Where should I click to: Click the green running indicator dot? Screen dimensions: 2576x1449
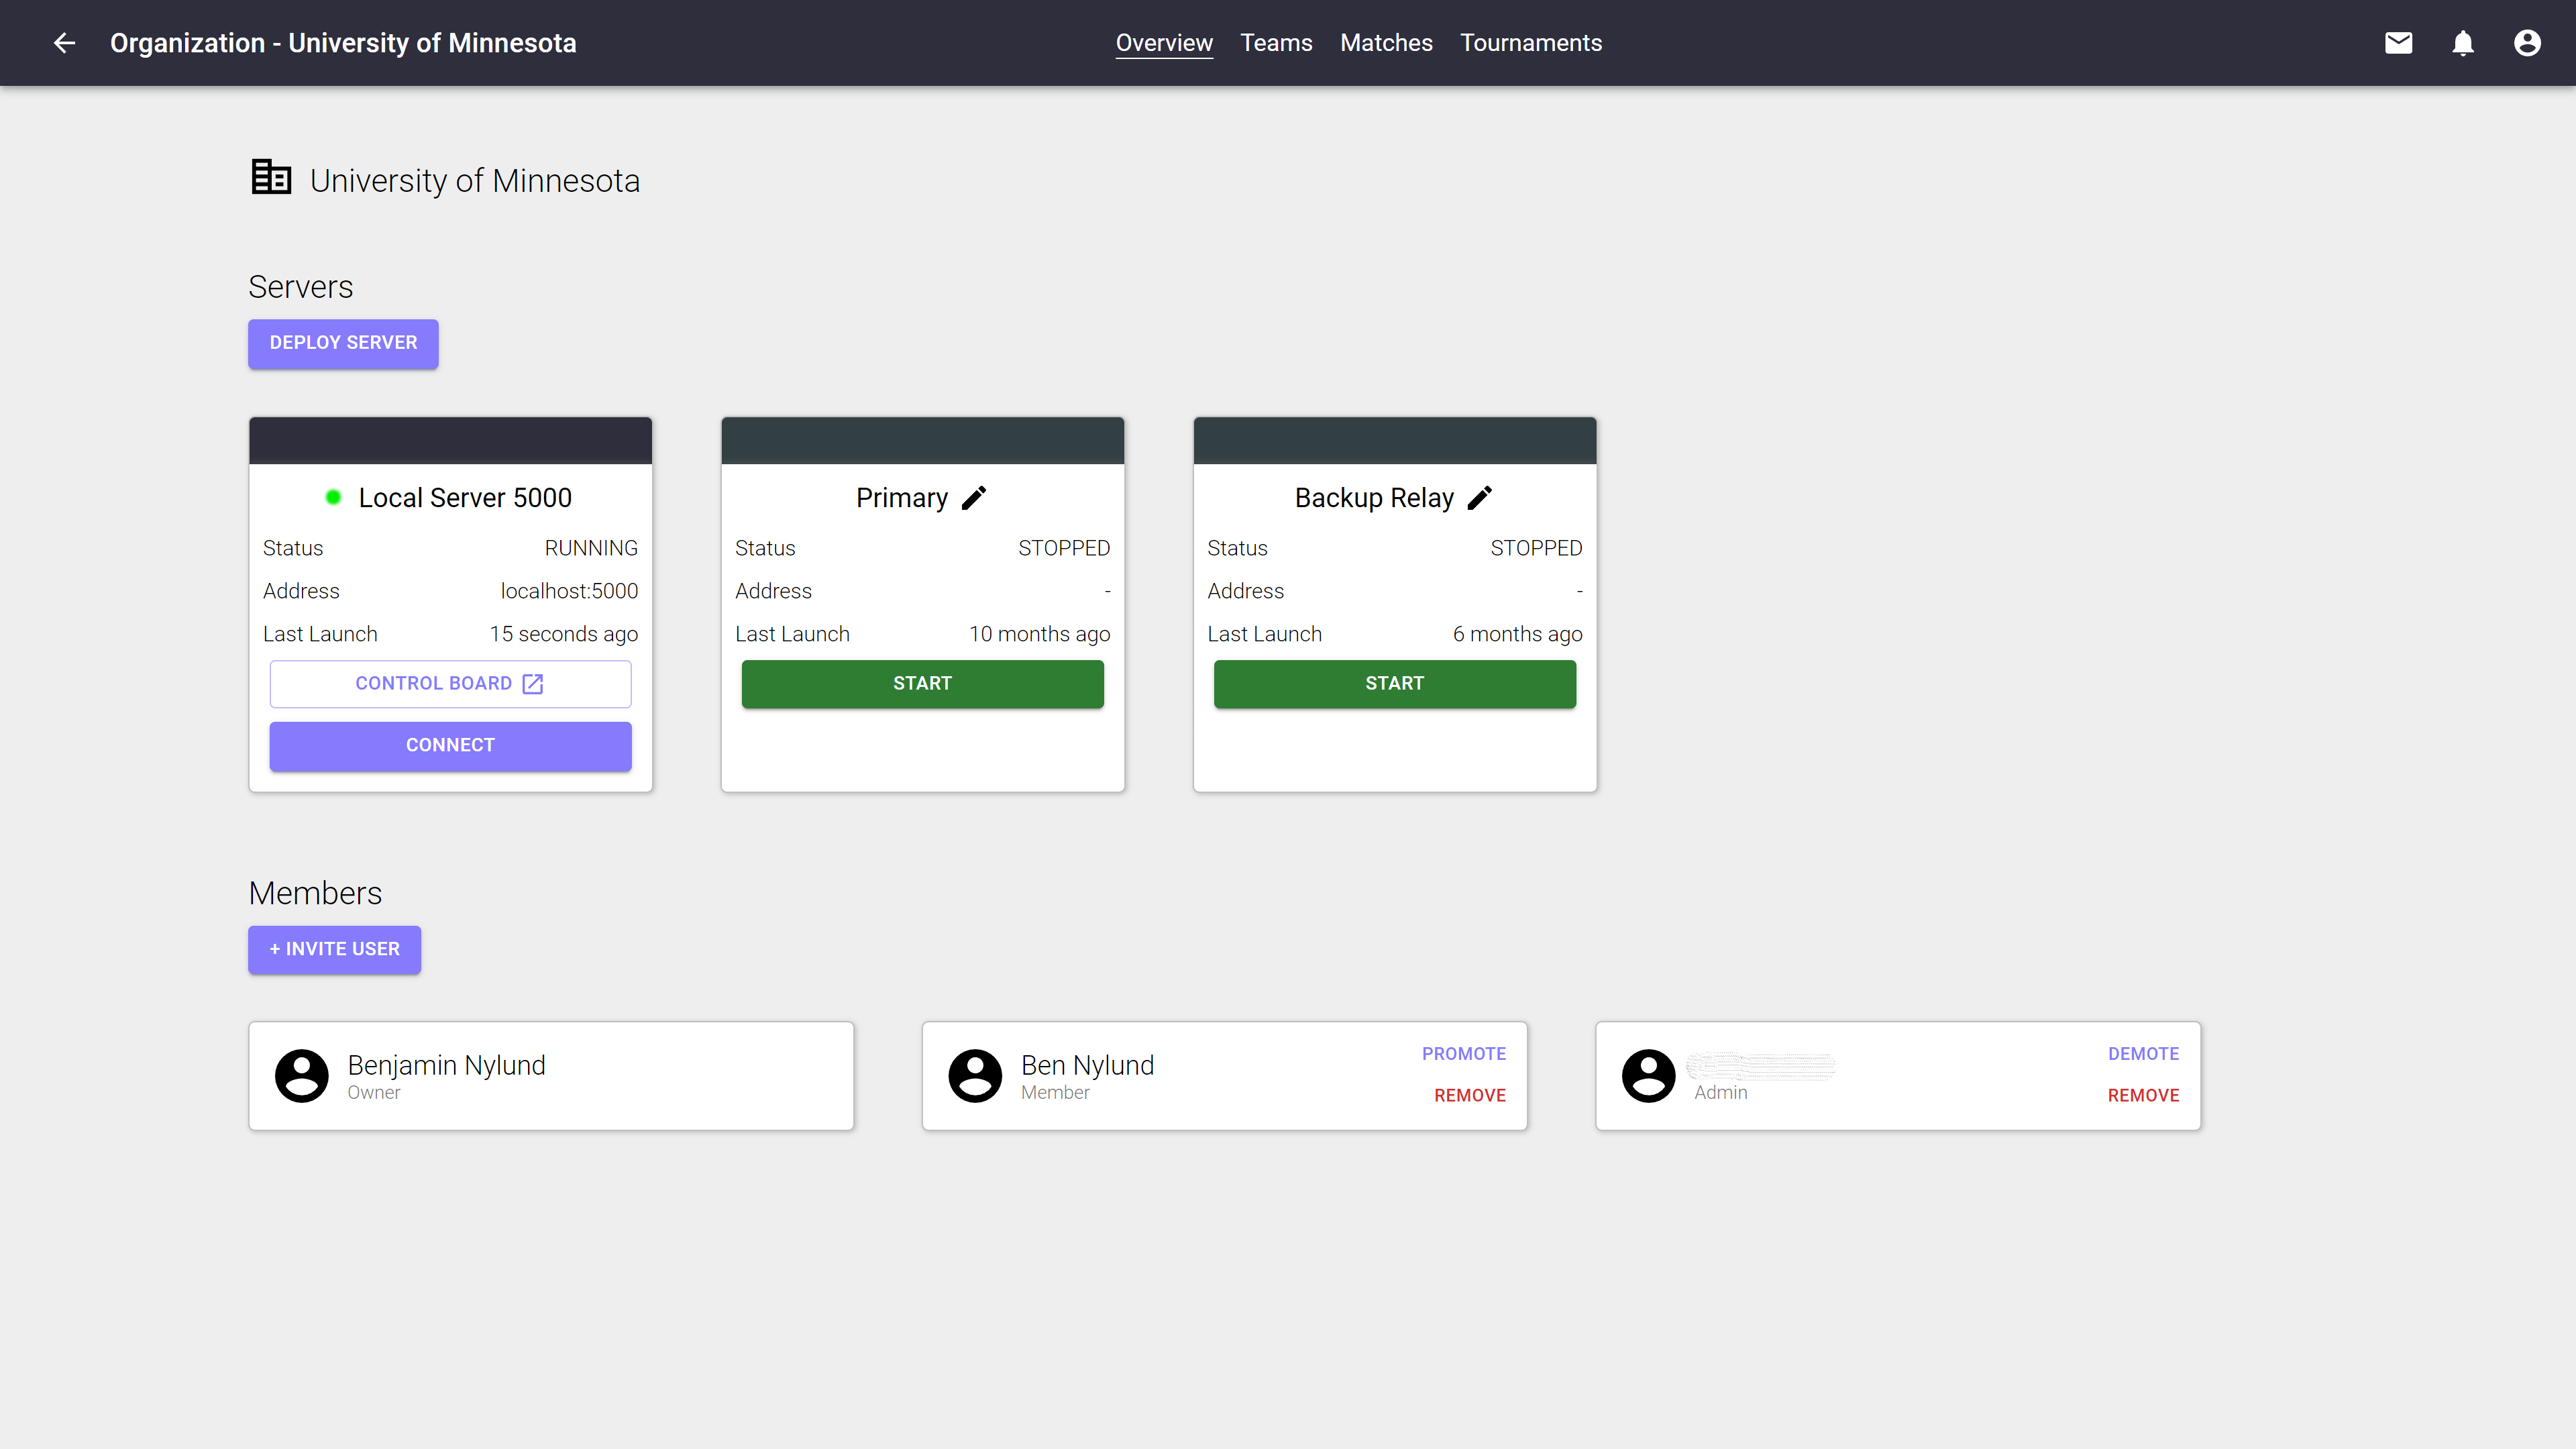click(334, 497)
